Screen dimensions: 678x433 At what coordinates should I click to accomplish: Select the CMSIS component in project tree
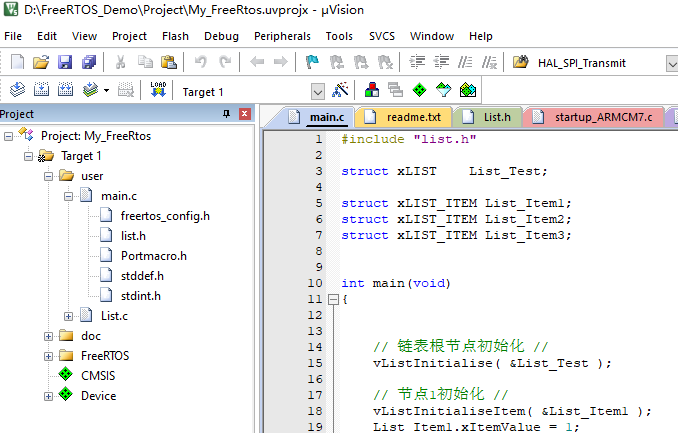[98, 375]
